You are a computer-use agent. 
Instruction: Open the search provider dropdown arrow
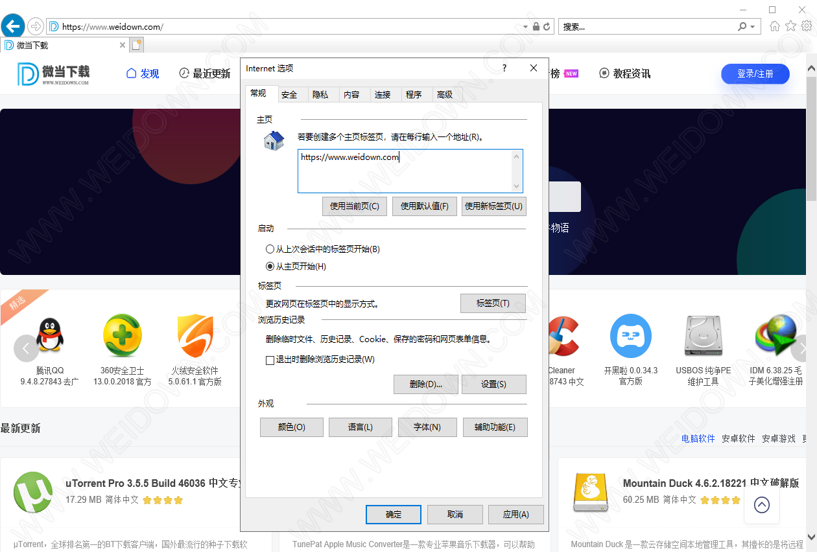tap(752, 27)
